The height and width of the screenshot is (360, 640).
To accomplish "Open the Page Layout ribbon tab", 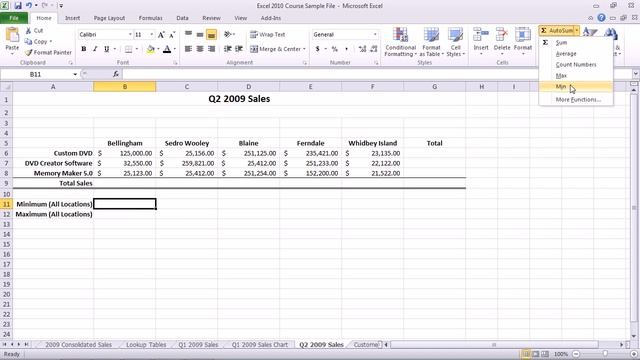I will 109,18.
